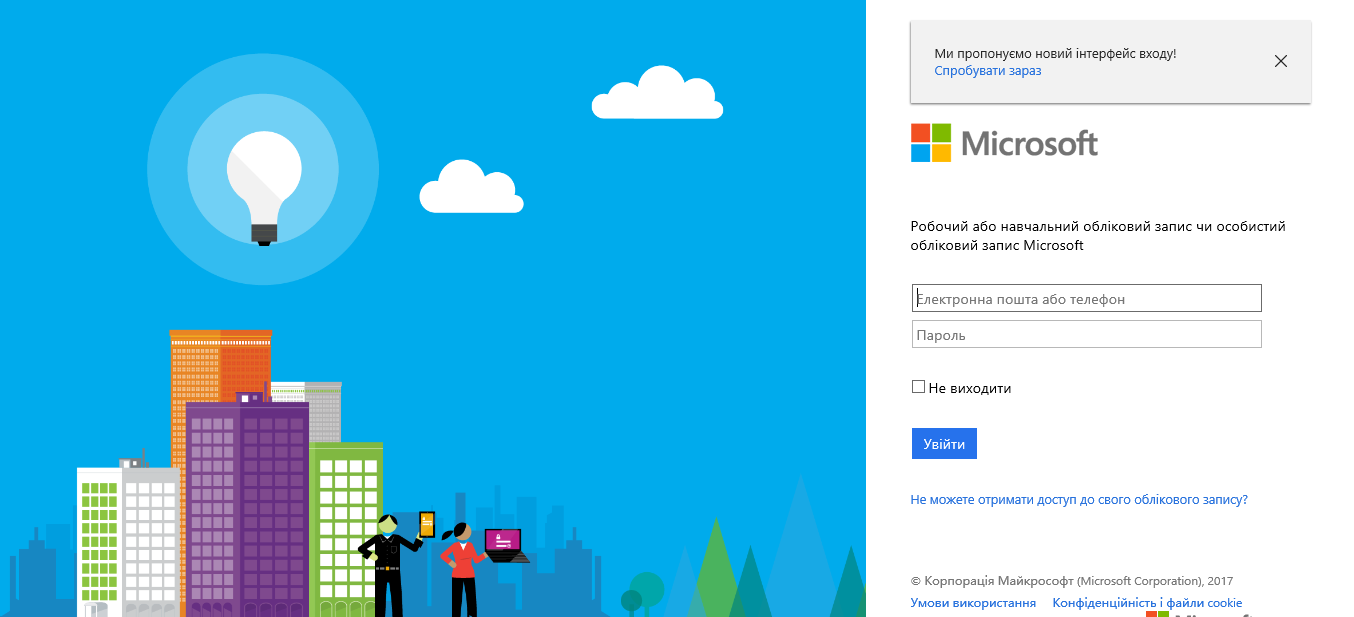Close the new sign-in interface notification
Screen dimensions: 1354x617
[x=1281, y=61]
